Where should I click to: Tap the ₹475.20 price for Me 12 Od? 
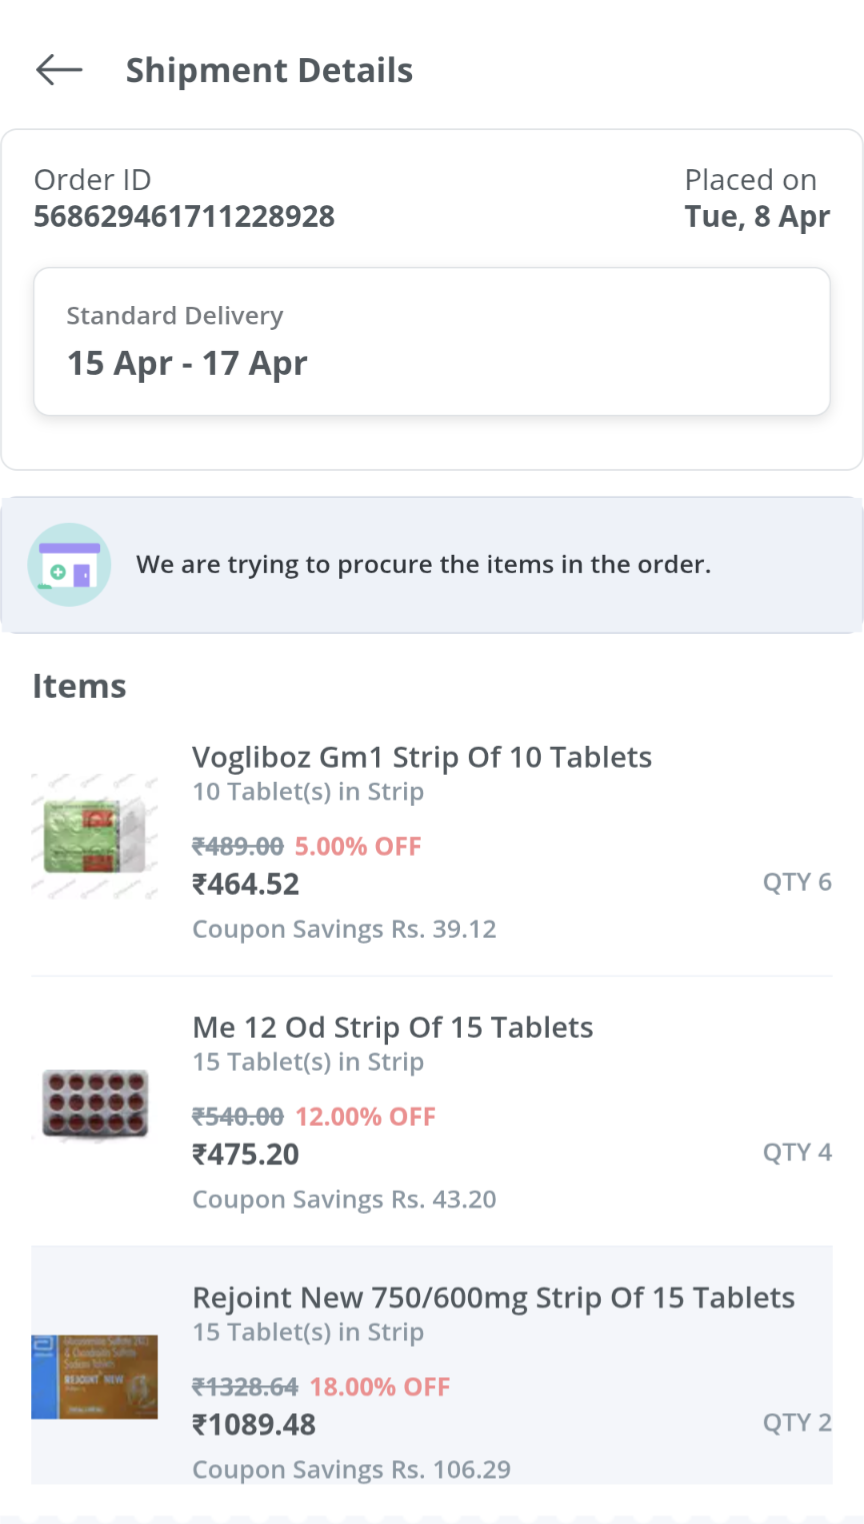[x=246, y=1154]
